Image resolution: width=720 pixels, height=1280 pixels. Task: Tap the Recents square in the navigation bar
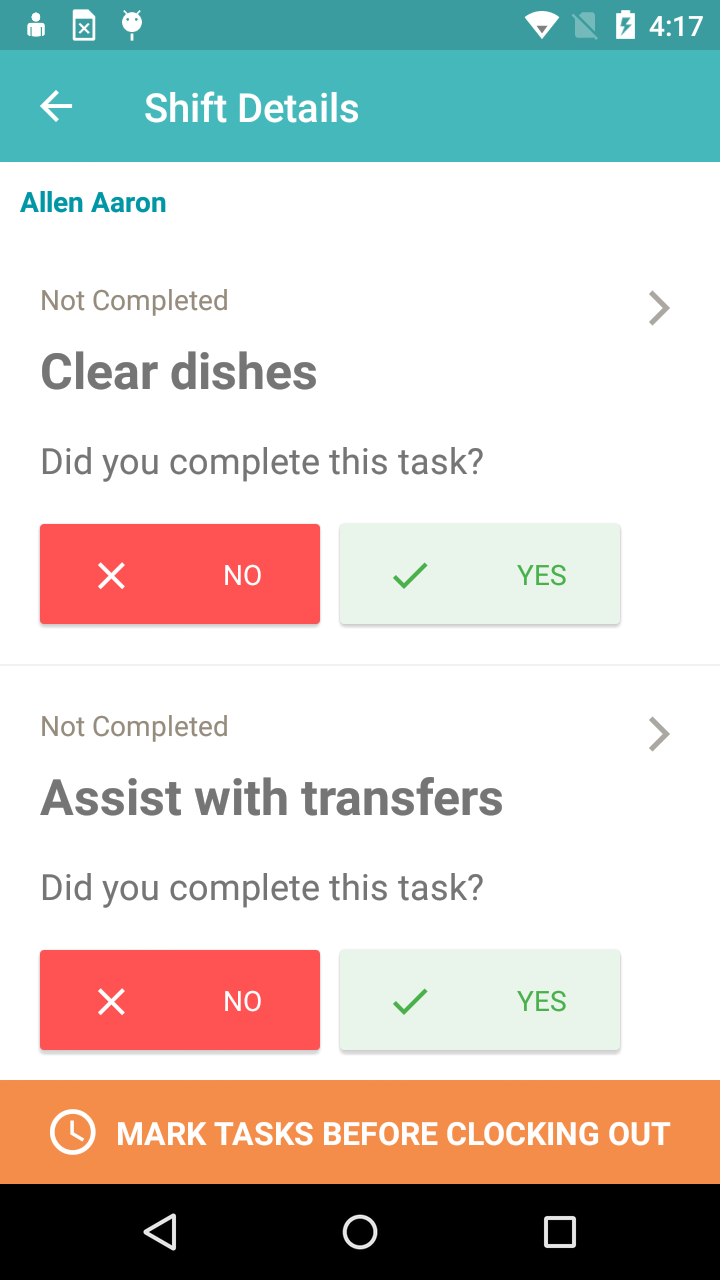(x=559, y=1231)
